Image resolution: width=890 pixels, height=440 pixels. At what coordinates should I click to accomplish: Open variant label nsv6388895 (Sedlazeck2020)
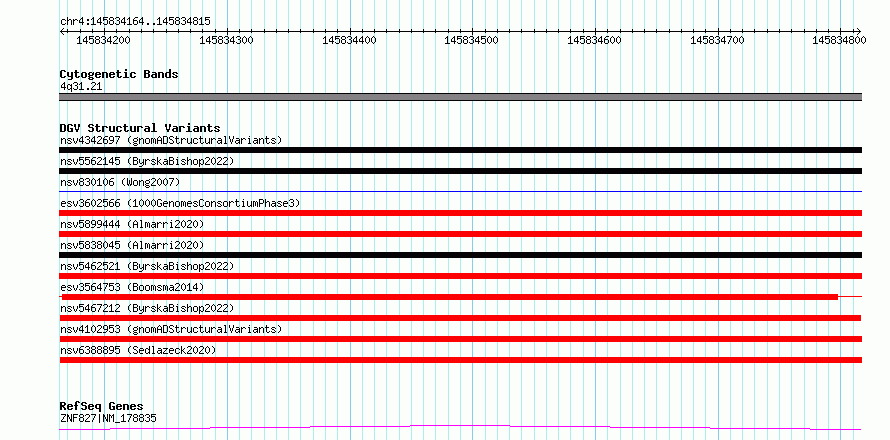pyautogui.click(x=138, y=350)
